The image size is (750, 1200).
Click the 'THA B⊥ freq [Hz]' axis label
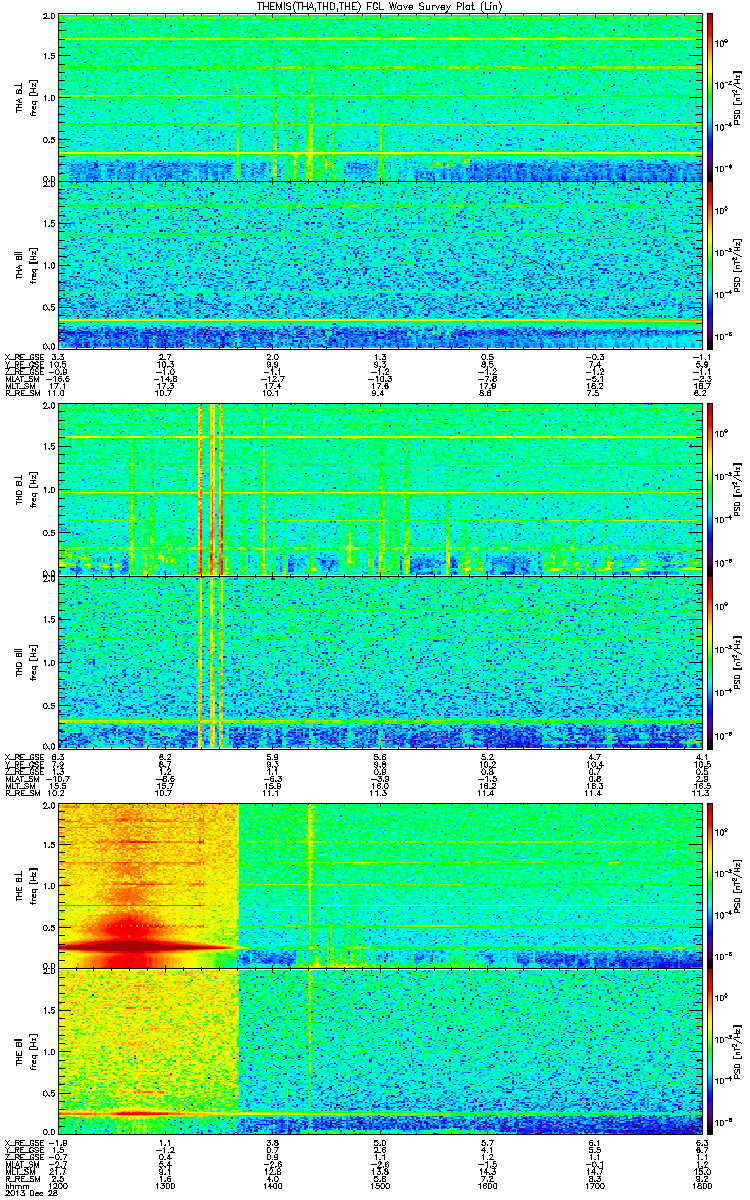pos(24,96)
